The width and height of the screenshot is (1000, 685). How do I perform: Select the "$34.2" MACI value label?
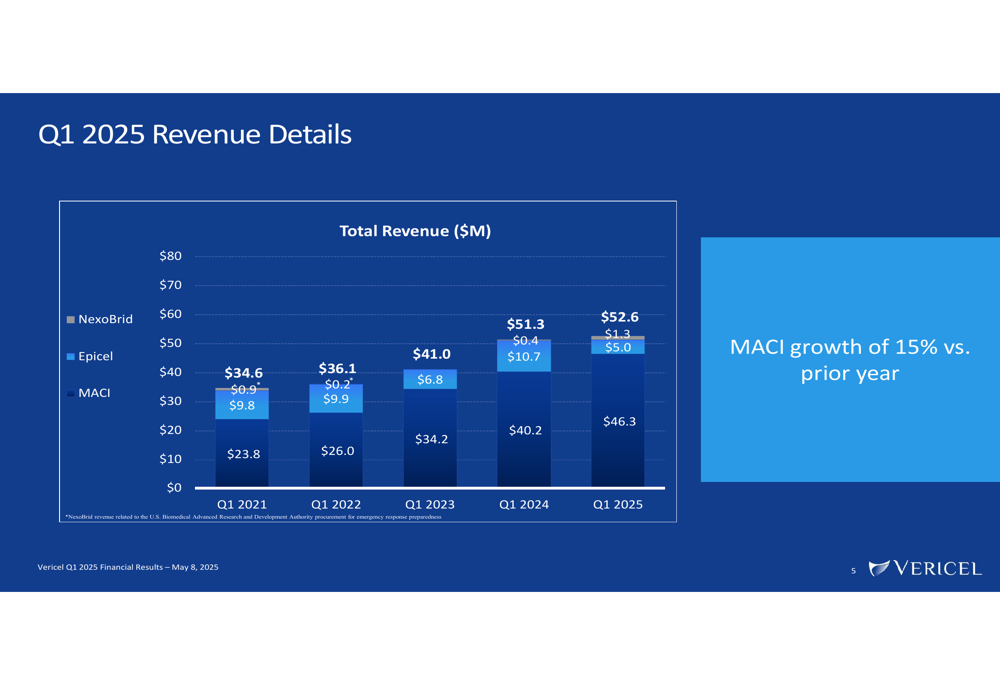point(431,439)
